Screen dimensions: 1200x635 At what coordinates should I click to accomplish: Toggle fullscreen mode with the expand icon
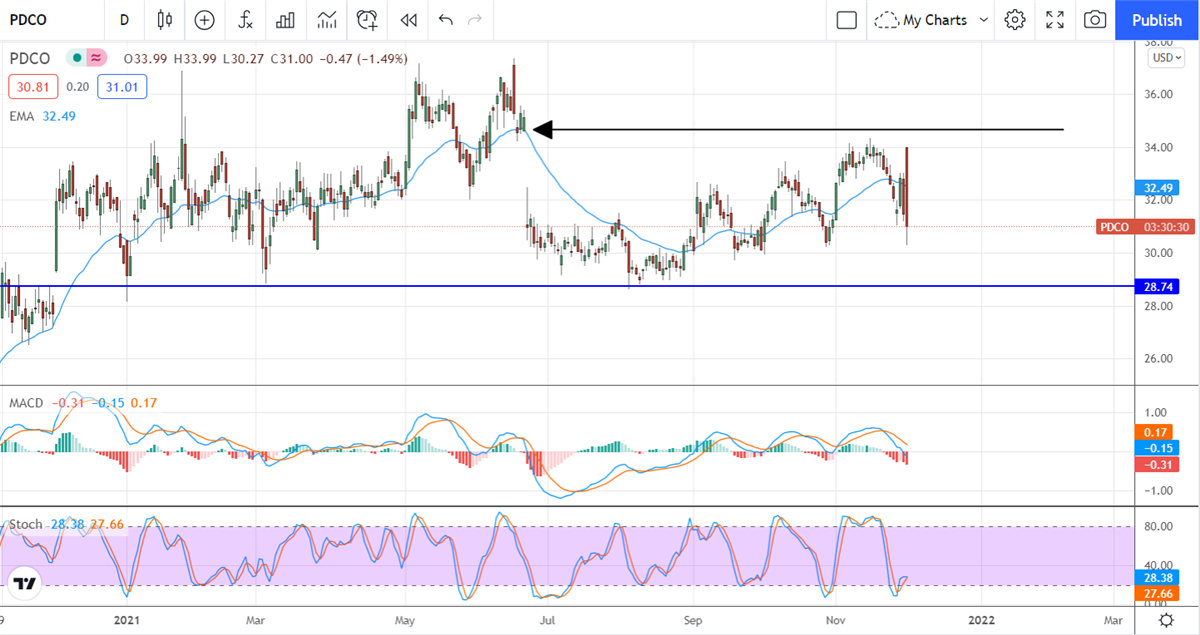point(1054,20)
